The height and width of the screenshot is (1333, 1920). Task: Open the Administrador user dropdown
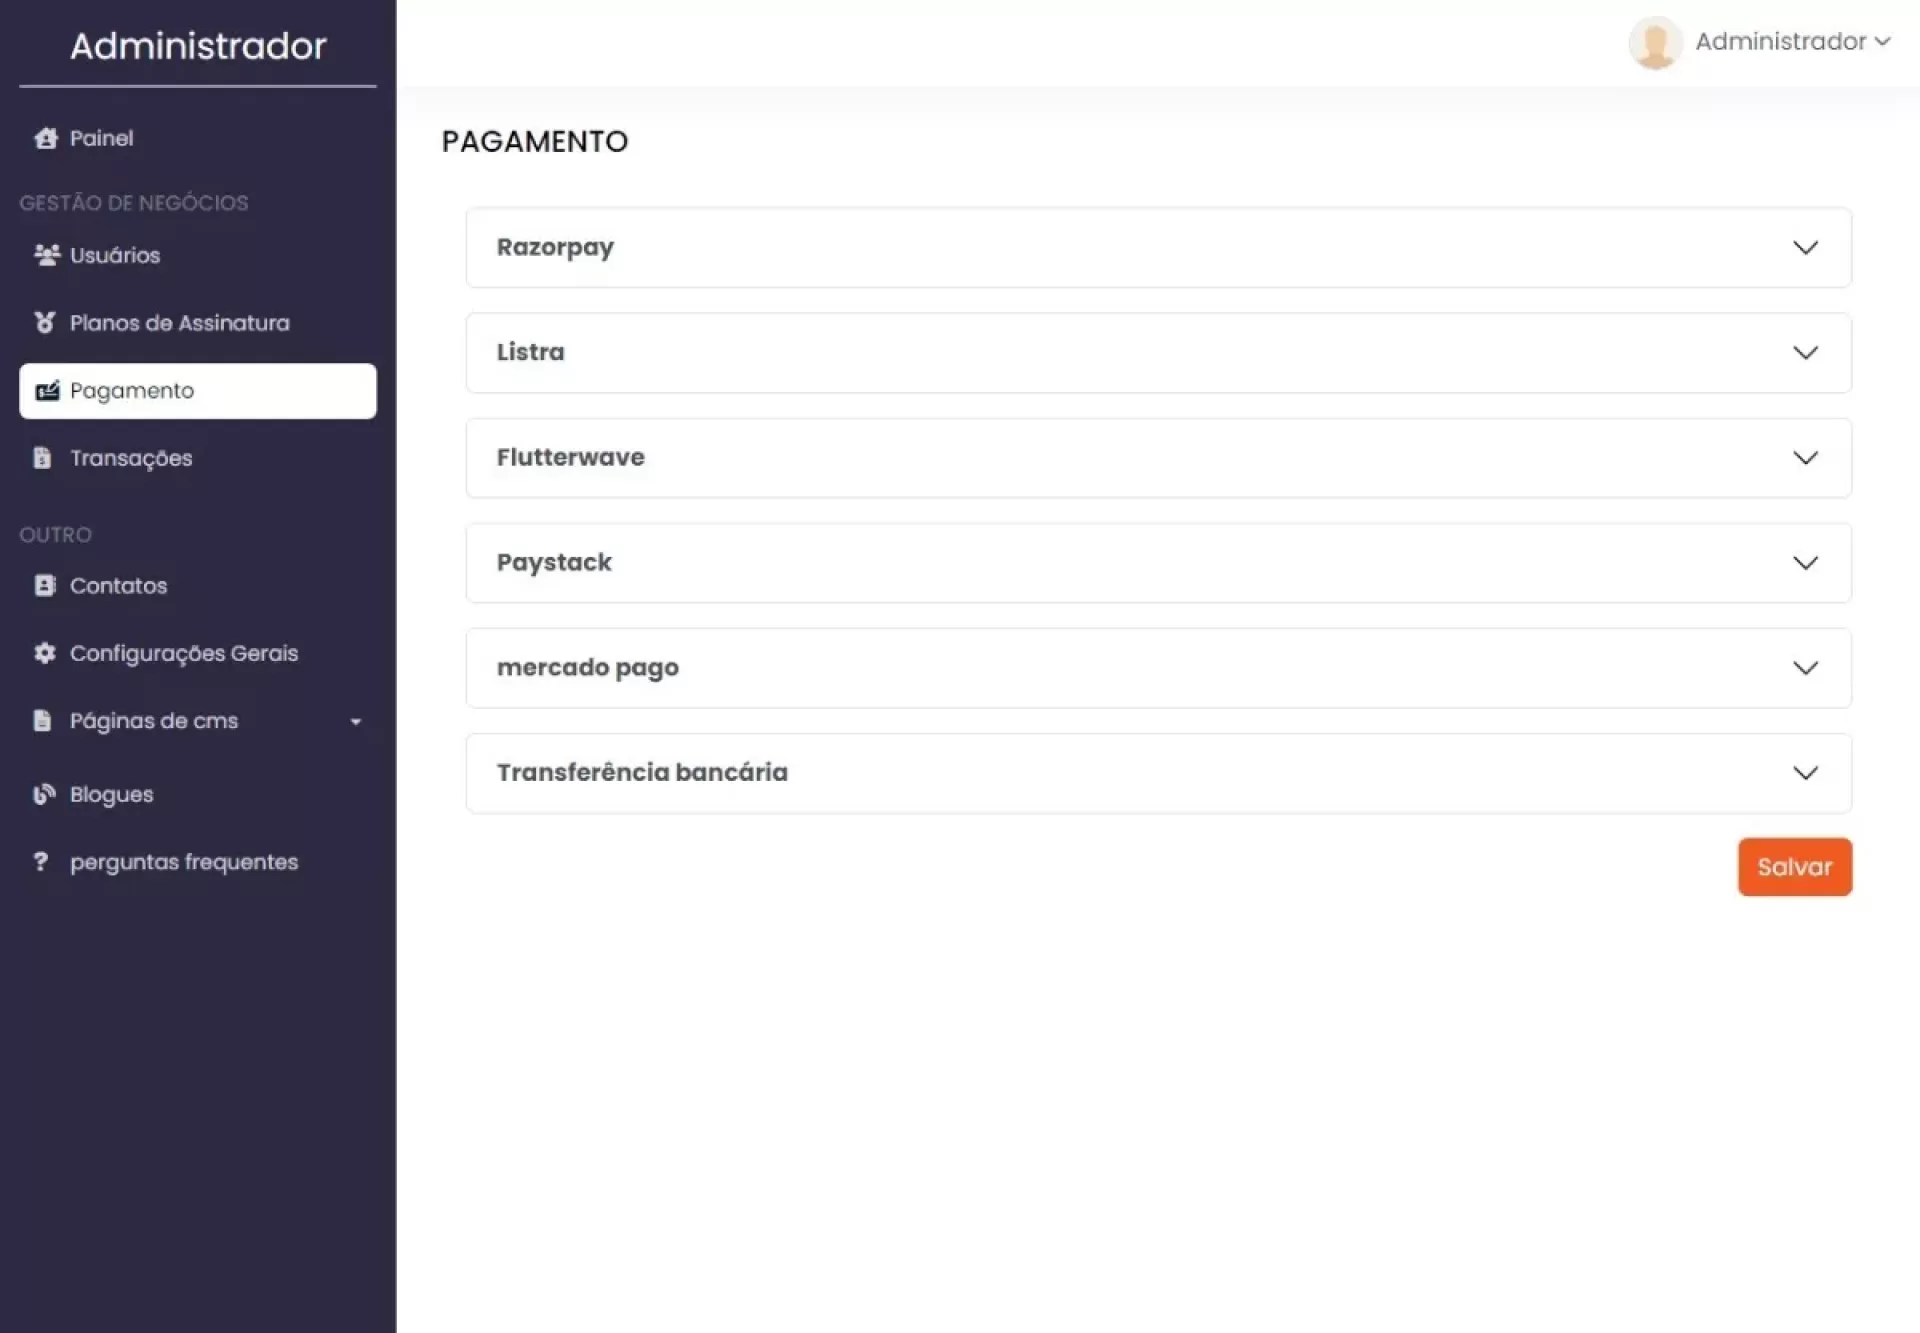[x=1791, y=41]
